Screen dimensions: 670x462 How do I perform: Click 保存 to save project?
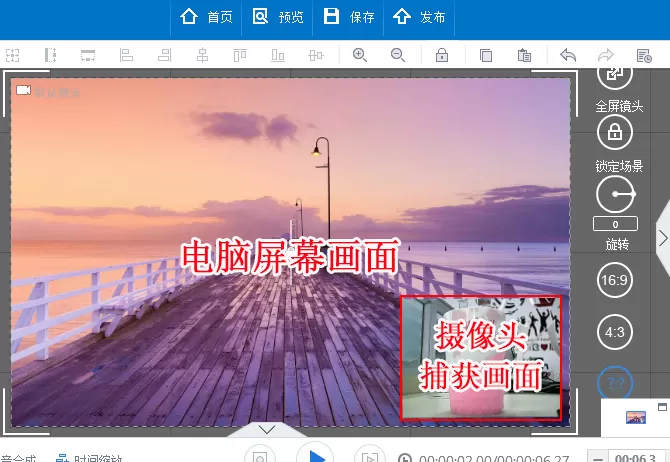click(348, 17)
